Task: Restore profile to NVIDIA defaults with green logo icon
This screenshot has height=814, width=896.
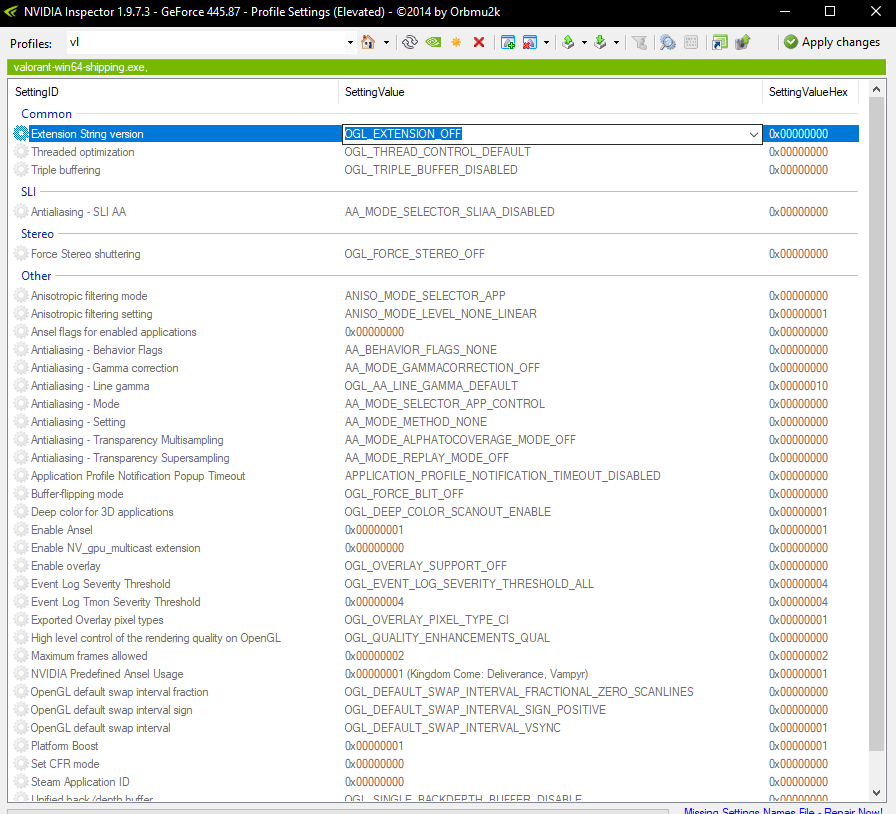Action: pyautogui.click(x=433, y=42)
